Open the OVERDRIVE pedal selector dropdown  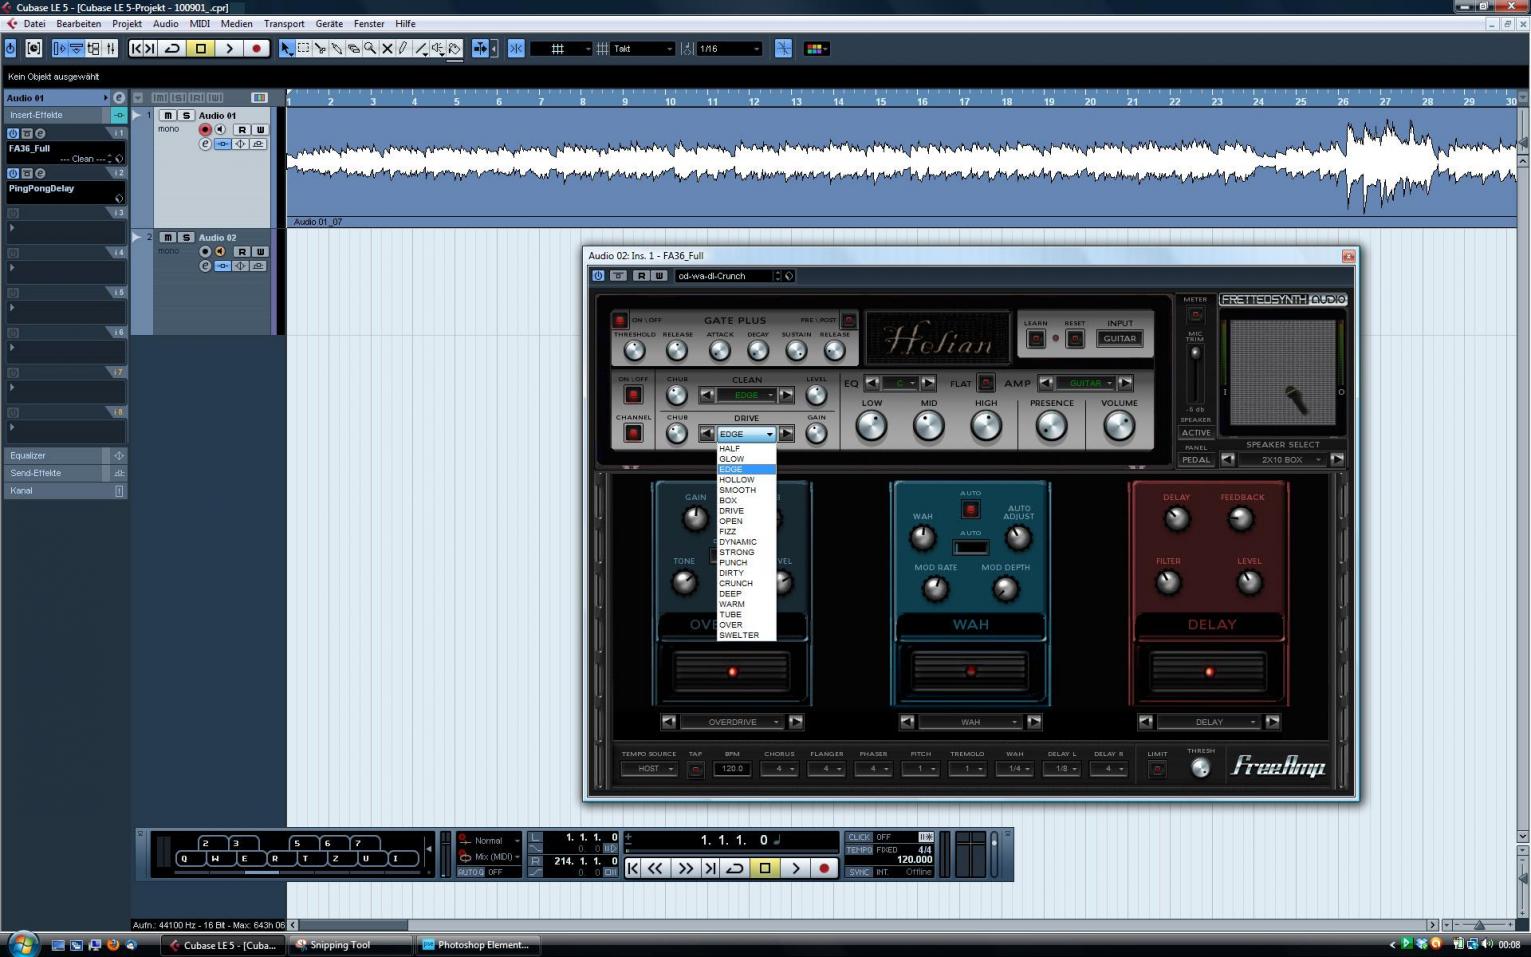[x=732, y=722]
